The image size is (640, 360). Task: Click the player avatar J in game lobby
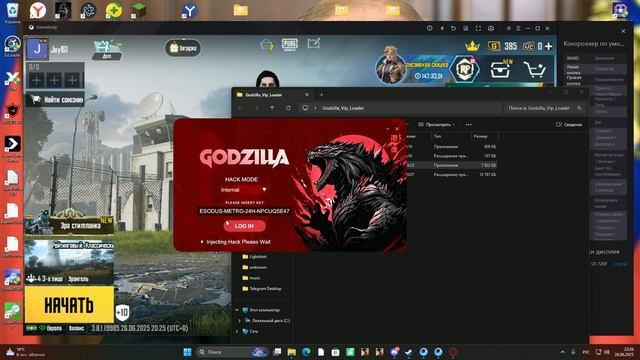tap(37, 49)
